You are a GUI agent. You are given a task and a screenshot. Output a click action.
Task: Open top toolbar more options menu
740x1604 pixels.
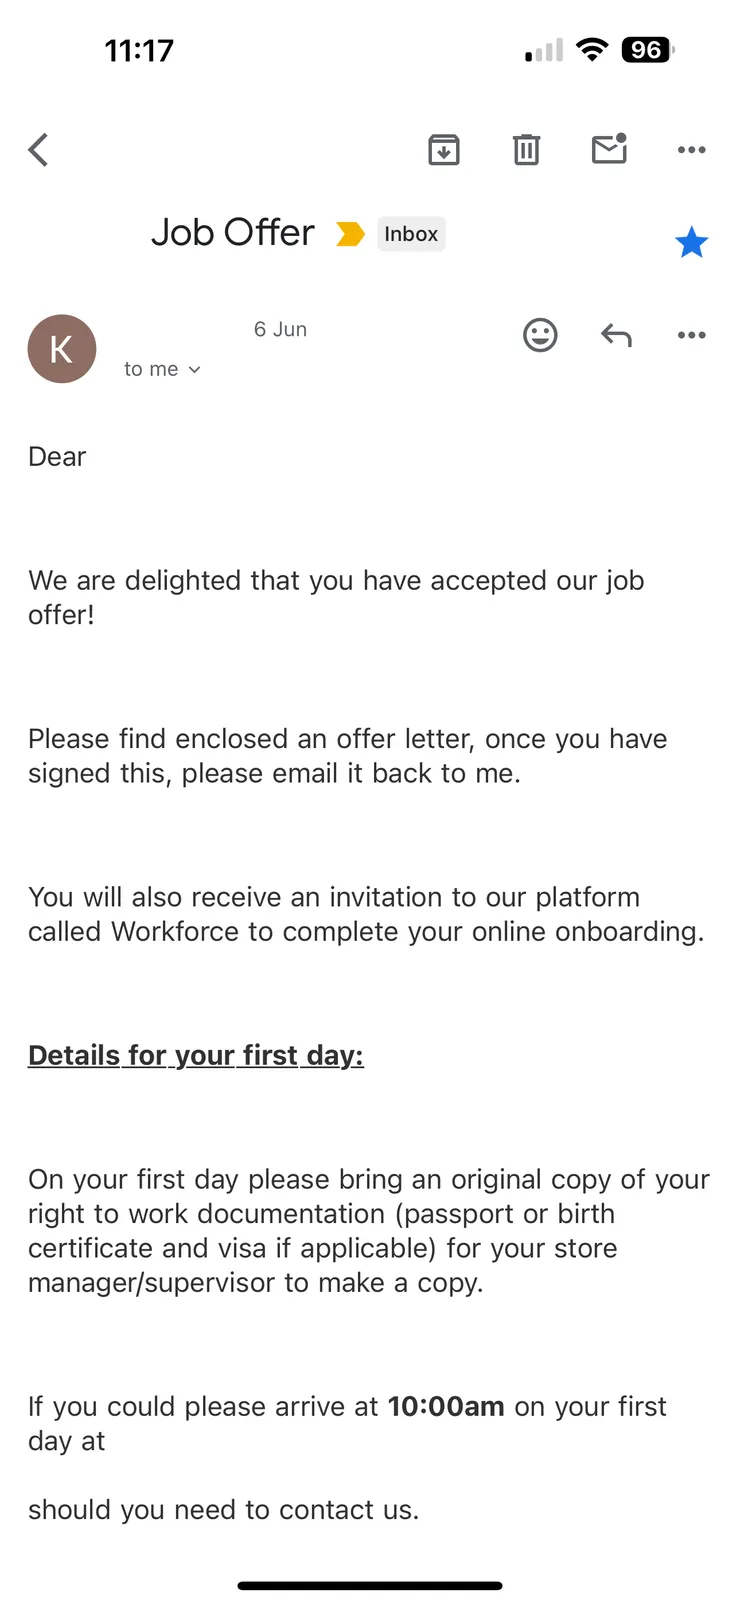tap(691, 150)
